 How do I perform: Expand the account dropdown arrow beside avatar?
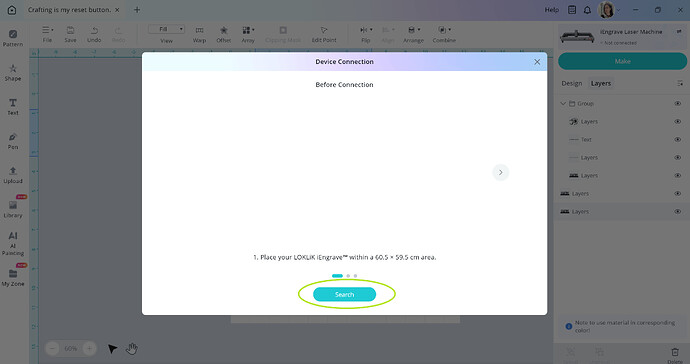[x=618, y=10]
